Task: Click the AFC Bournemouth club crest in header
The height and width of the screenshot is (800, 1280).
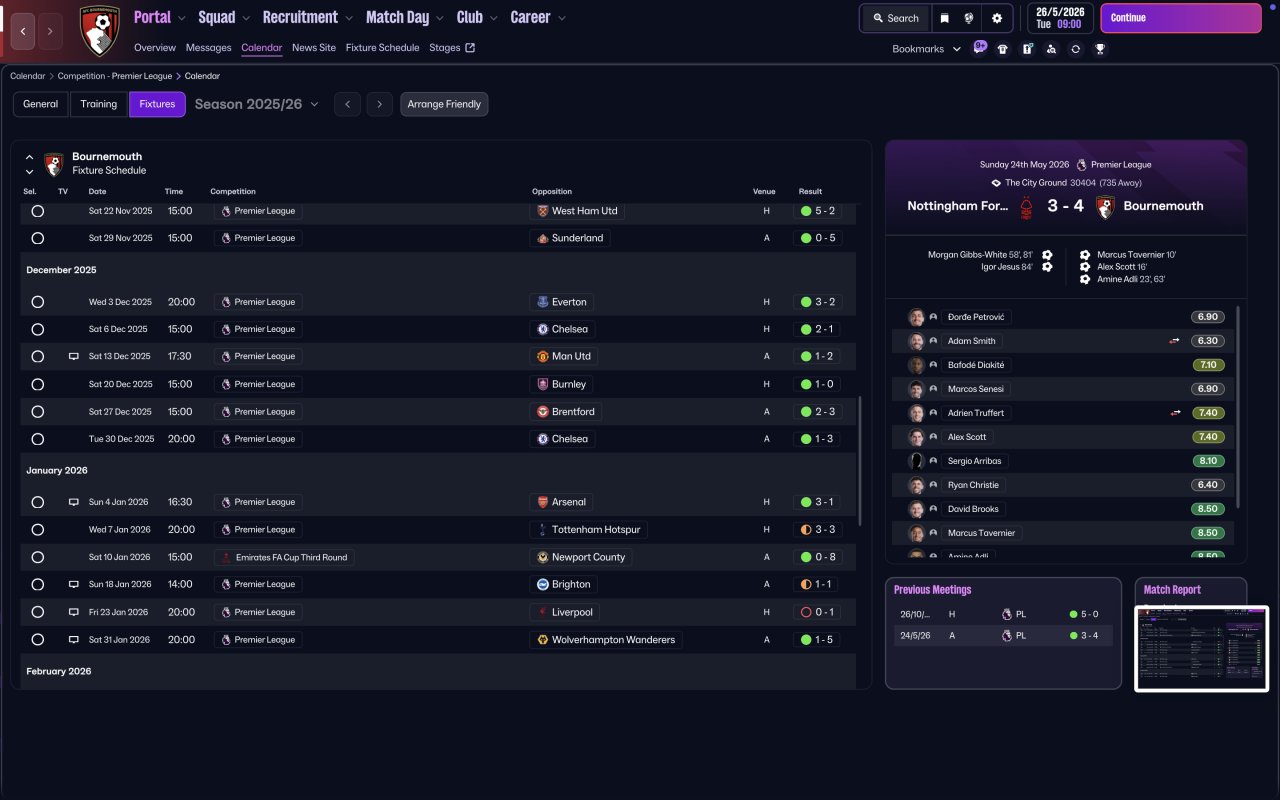Action: pyautogui.click(x=98, y=30)
